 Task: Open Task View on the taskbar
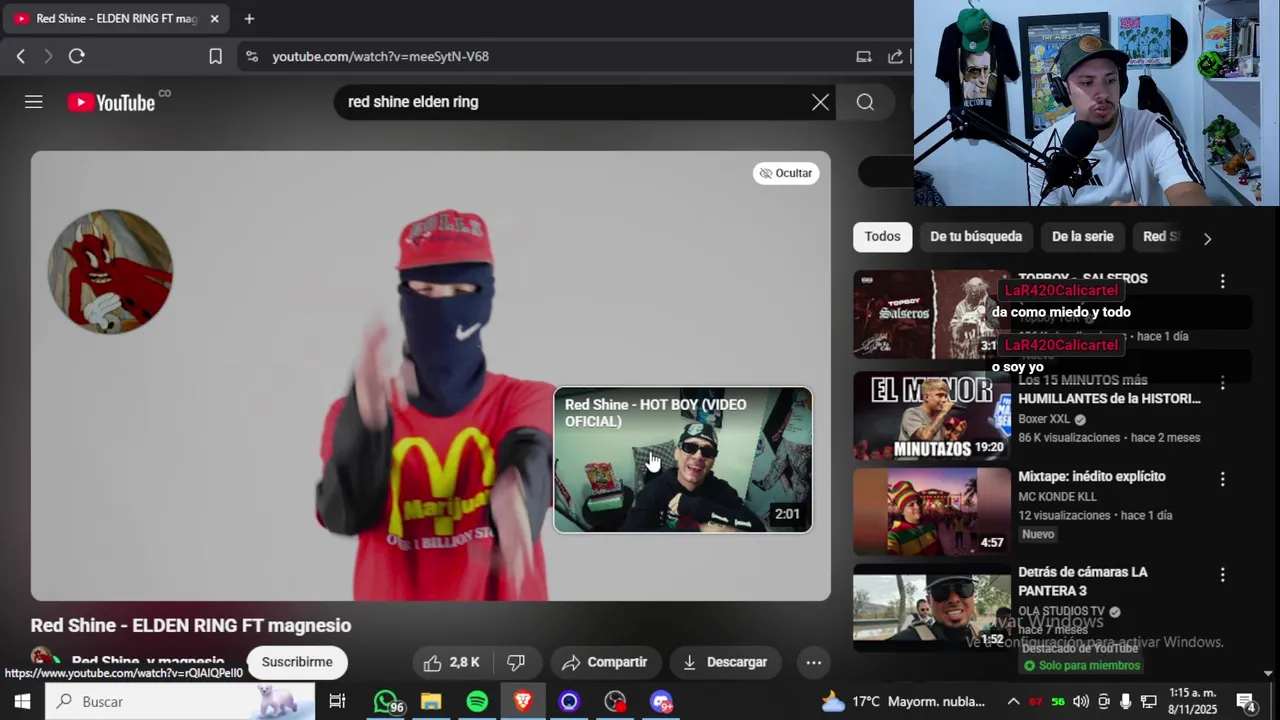coord(337,702)
